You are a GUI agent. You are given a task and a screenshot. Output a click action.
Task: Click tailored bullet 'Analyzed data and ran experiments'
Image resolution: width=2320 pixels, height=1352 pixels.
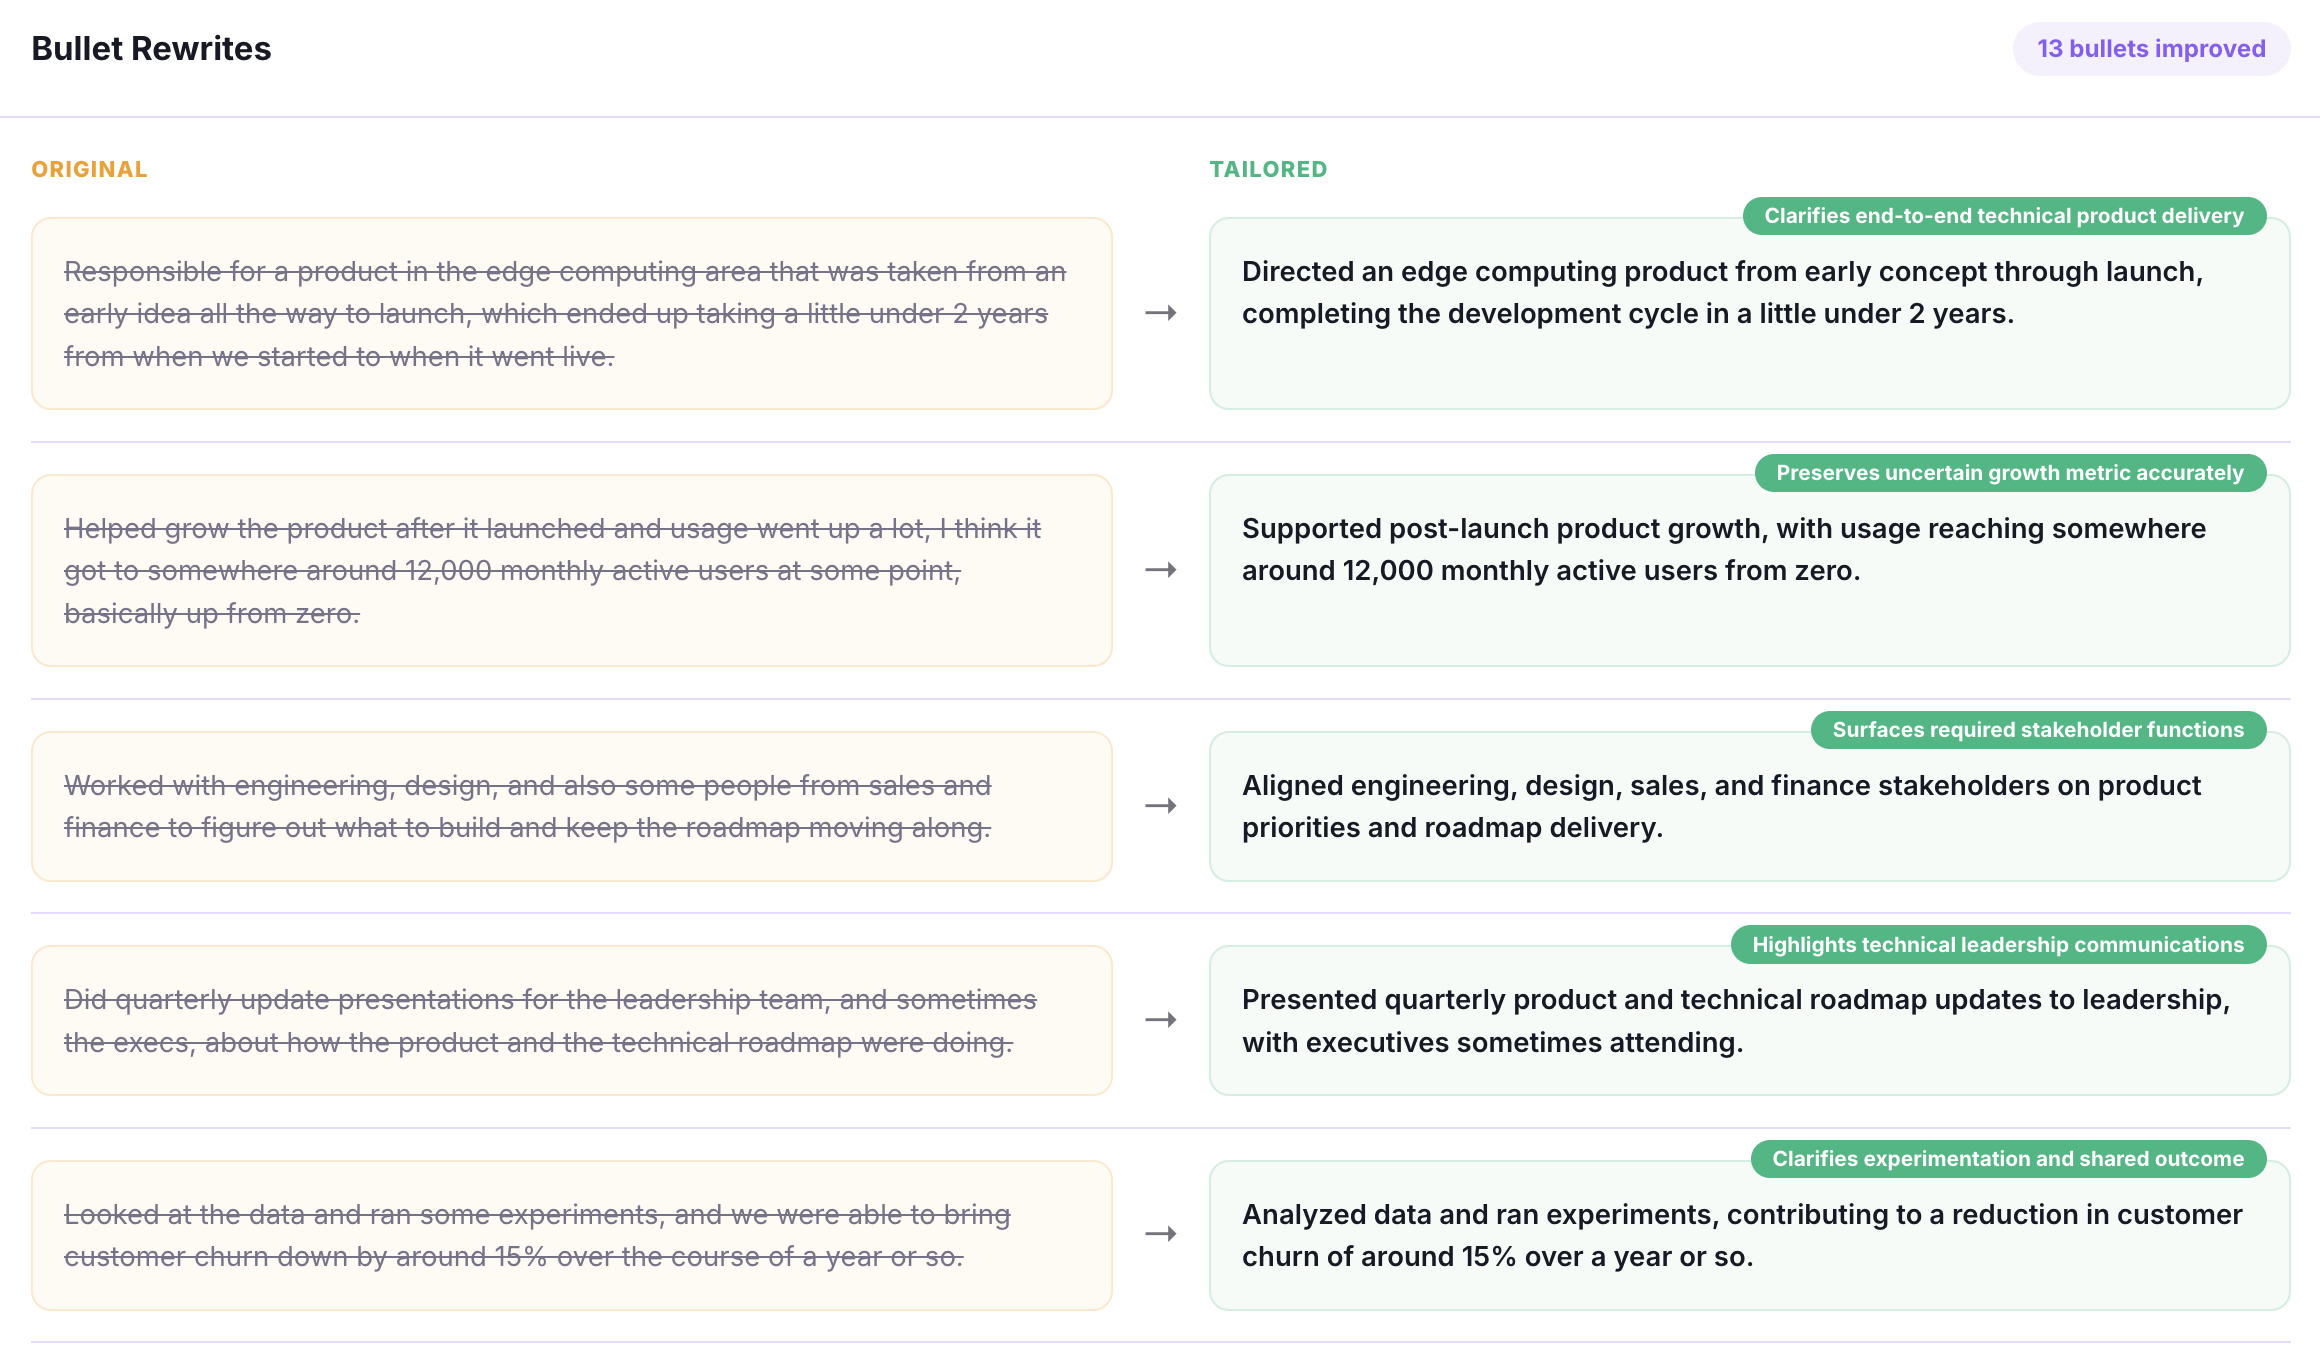[x=1749, y=1235]
